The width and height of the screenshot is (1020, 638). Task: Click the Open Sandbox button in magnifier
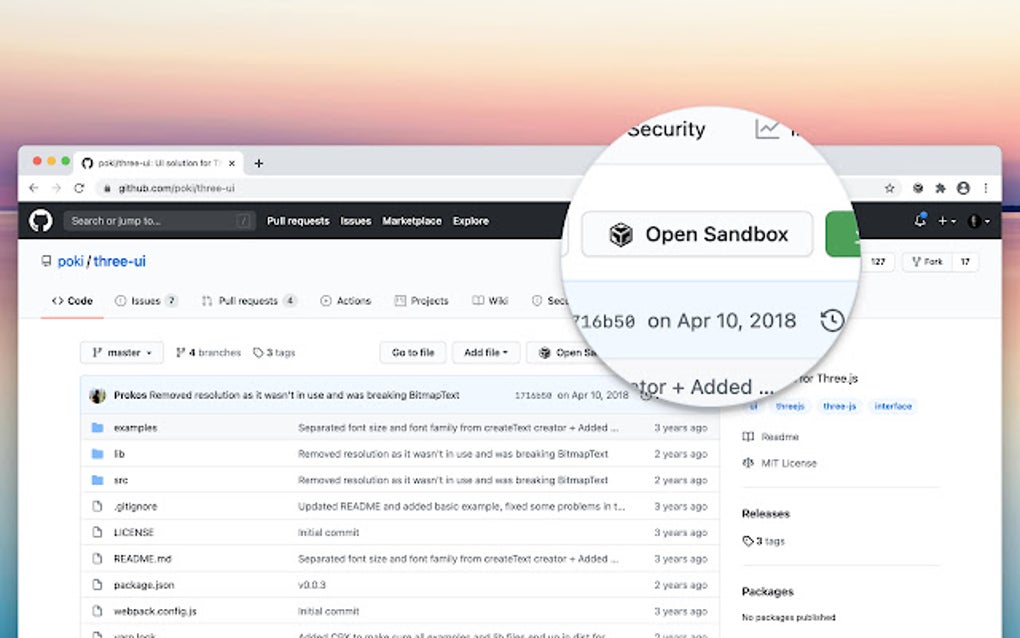click(x=697, y=234)
